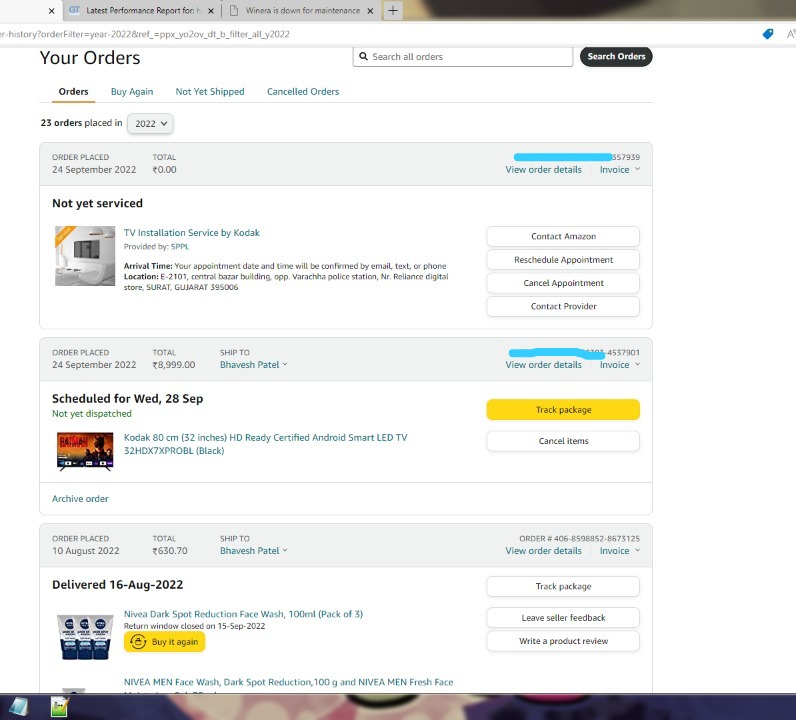Click Leave seller feedback button
The width and height of the screenshot is (796, 720).
(x=563, y=618)
